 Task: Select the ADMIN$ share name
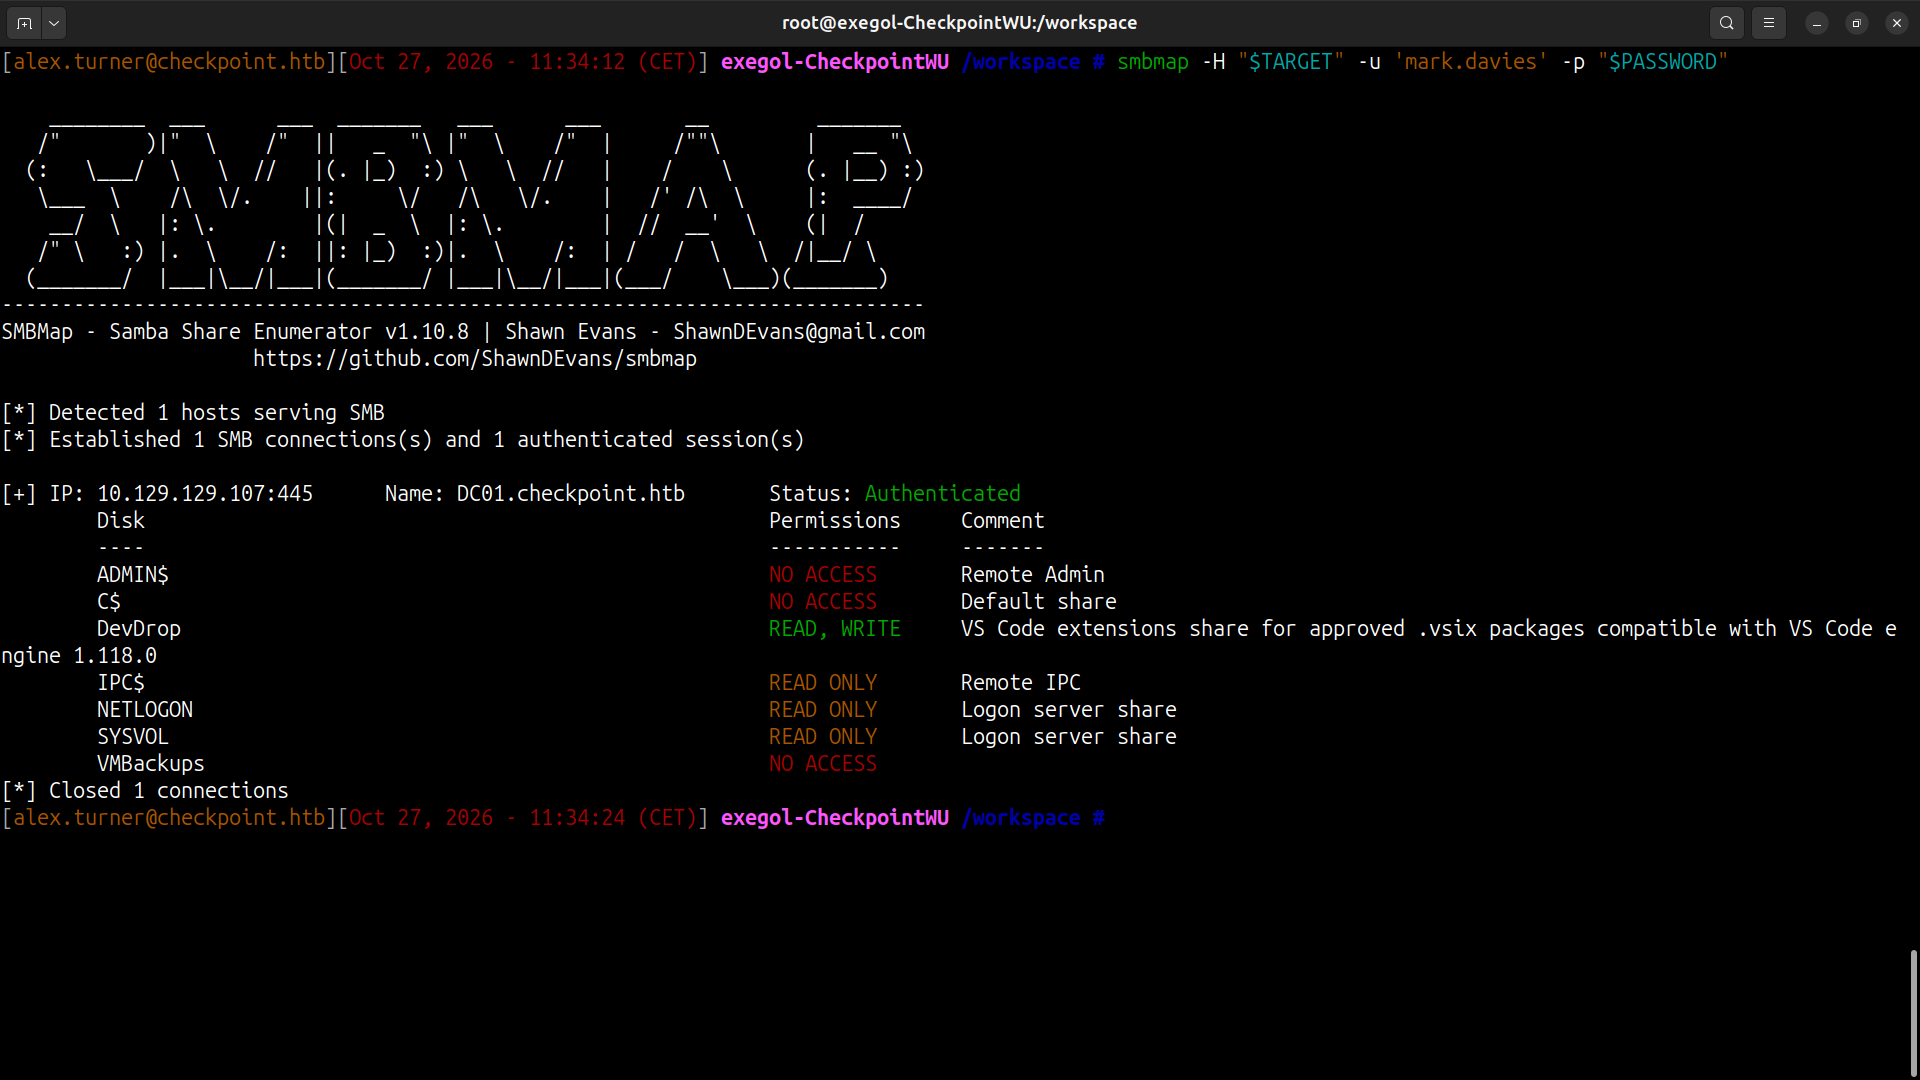click(133, 575)
